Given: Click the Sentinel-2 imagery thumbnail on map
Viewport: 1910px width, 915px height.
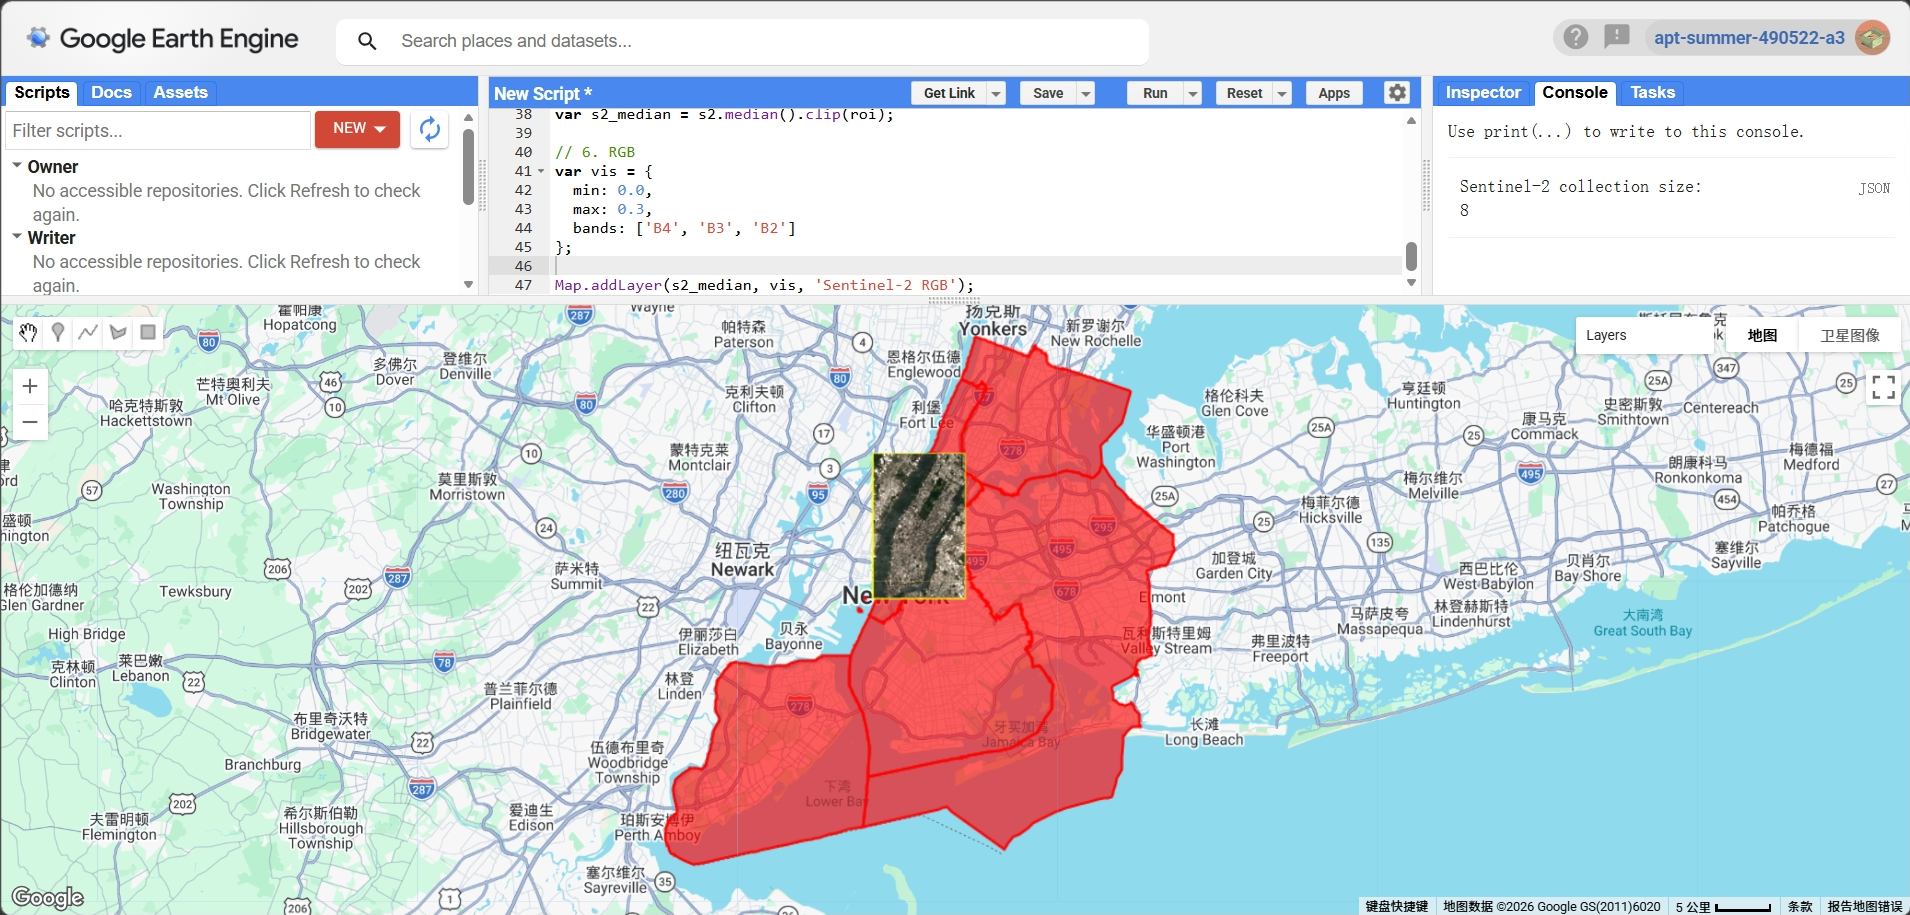Looking at the screenshot, I should [919, 526].
